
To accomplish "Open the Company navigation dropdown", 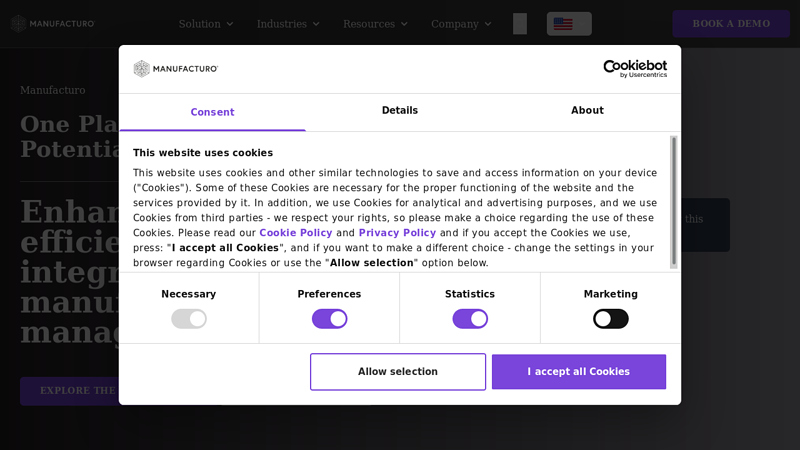I will tap(461, 24).
